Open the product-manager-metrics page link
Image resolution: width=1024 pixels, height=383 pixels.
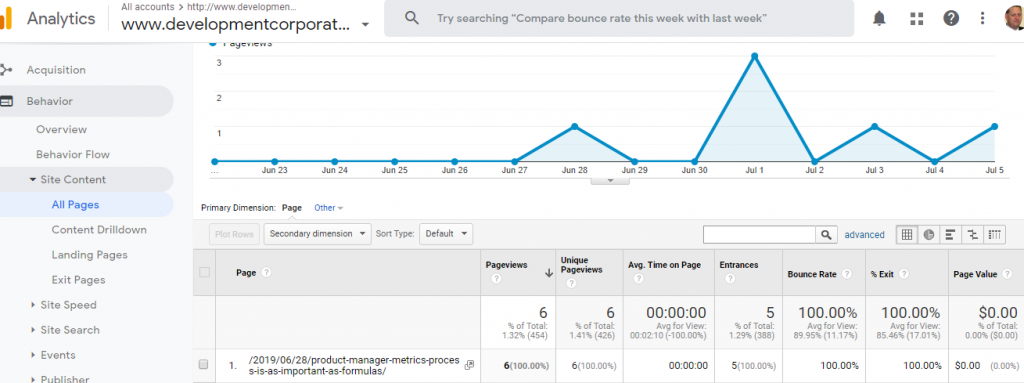click(x=355, y=366)
